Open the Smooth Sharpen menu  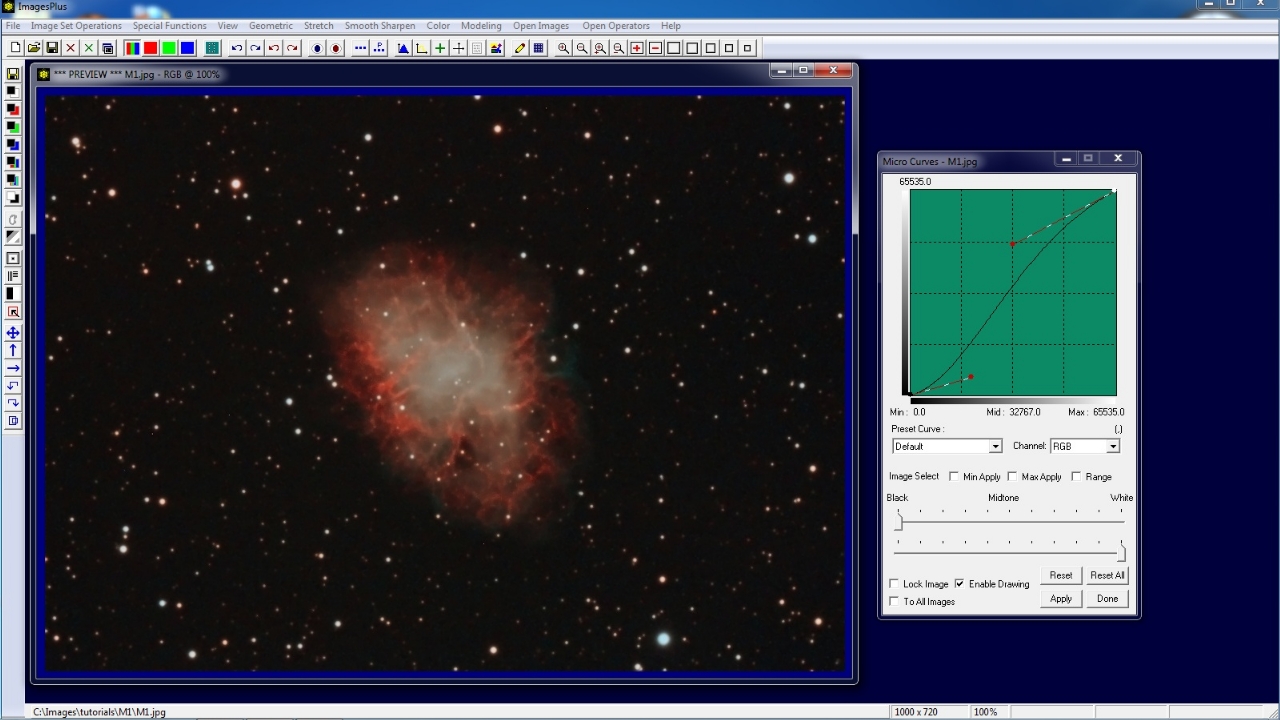(380, 26)
